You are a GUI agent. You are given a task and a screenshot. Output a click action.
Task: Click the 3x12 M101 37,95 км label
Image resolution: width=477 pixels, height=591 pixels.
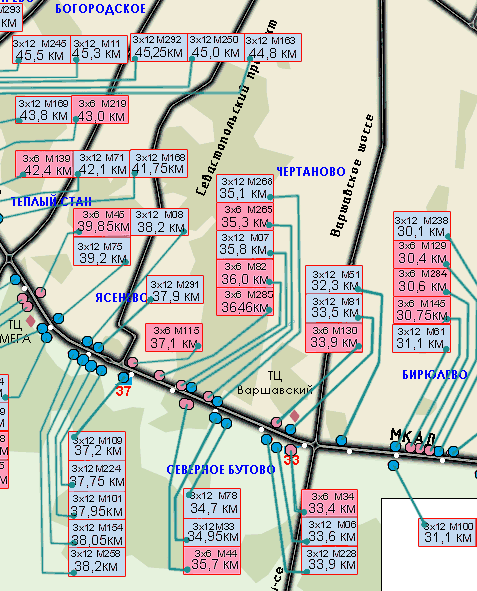[97, 505]
